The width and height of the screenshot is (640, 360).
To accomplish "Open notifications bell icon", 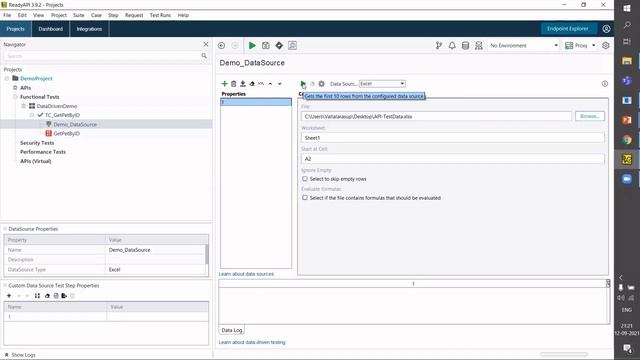I will coord(452,45).
